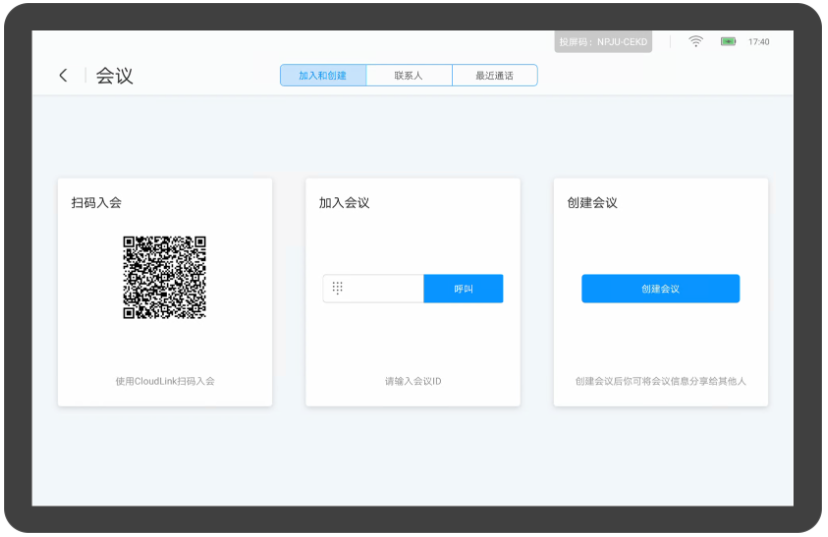
Task: Switch to the 最近通话 tab
Action: point(495,76)
